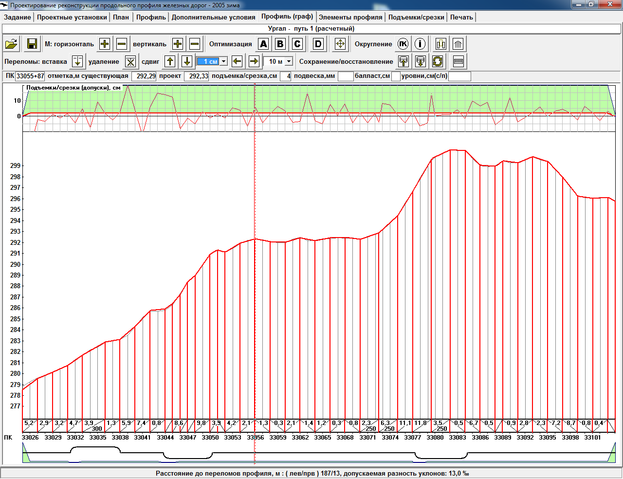Click the open folder icon

point(11,45)
